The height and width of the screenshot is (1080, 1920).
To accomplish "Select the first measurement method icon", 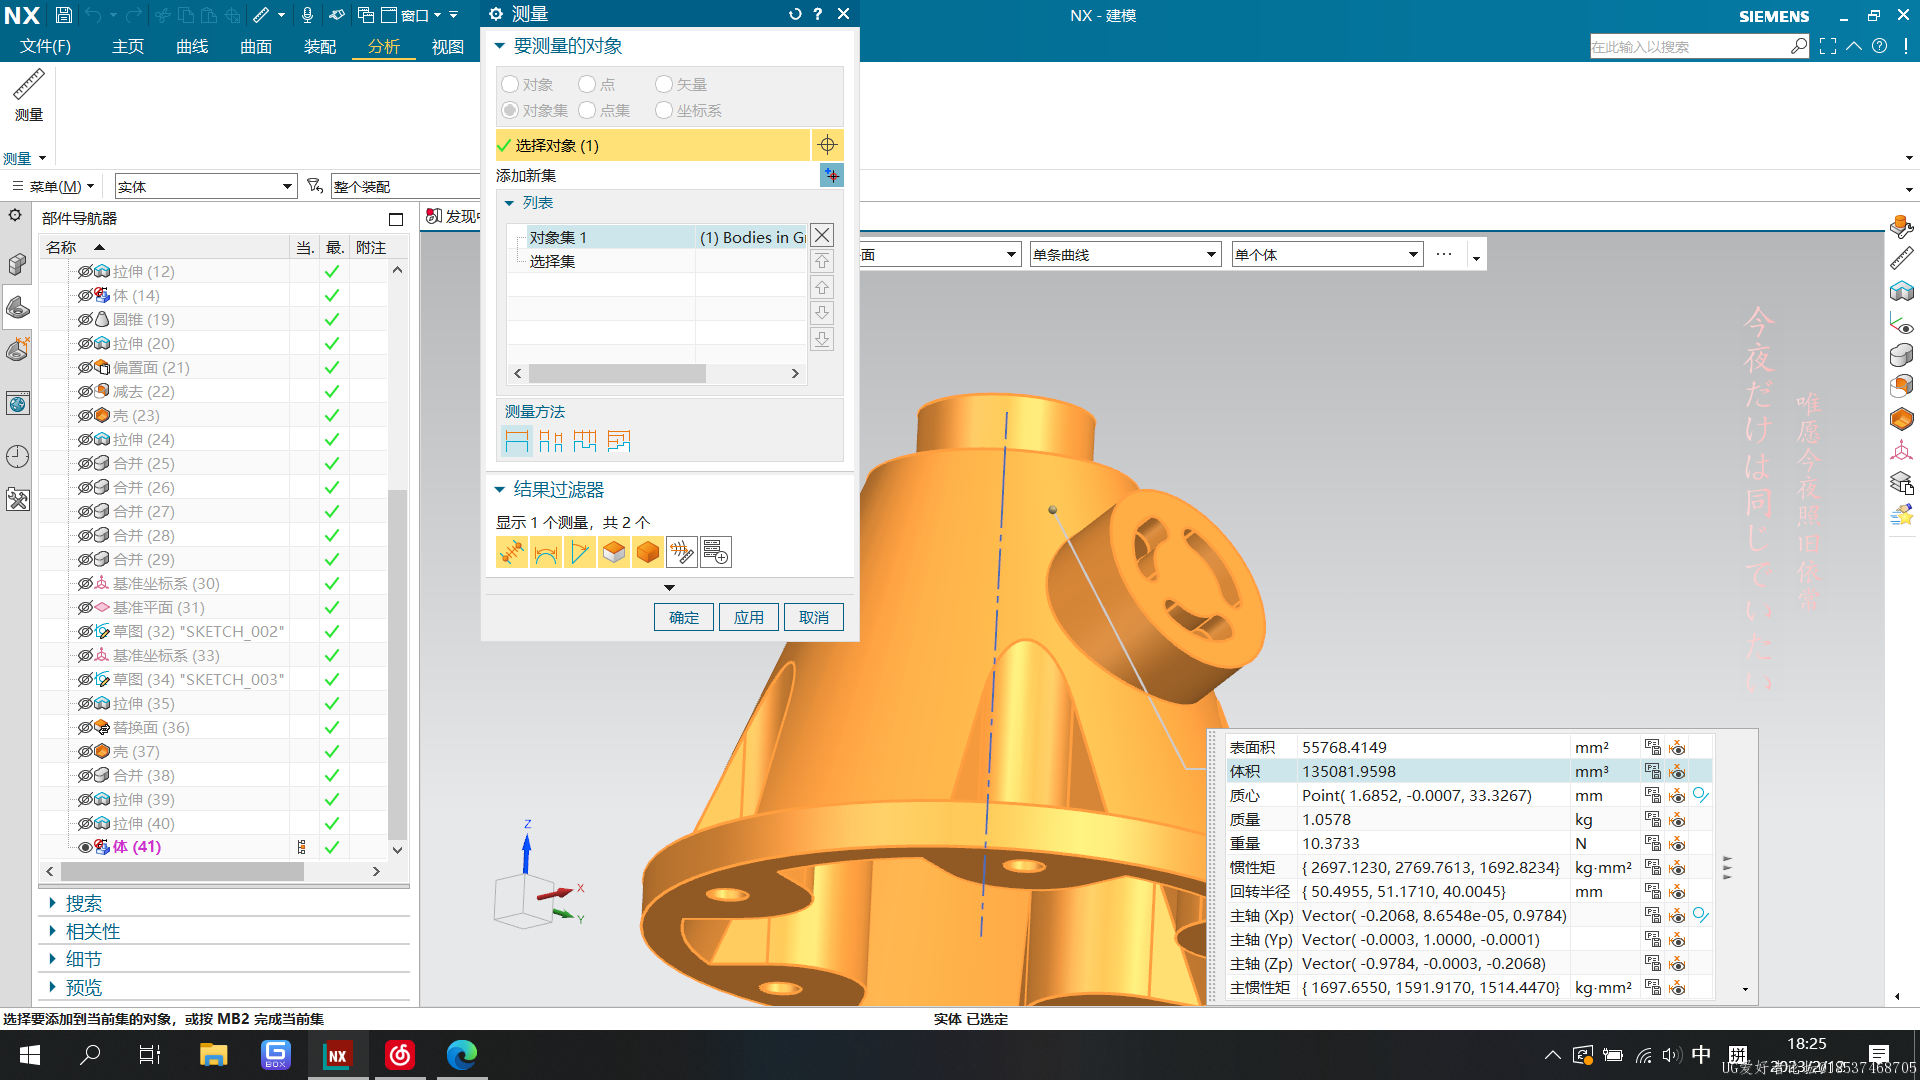I will tap(516, 441).
